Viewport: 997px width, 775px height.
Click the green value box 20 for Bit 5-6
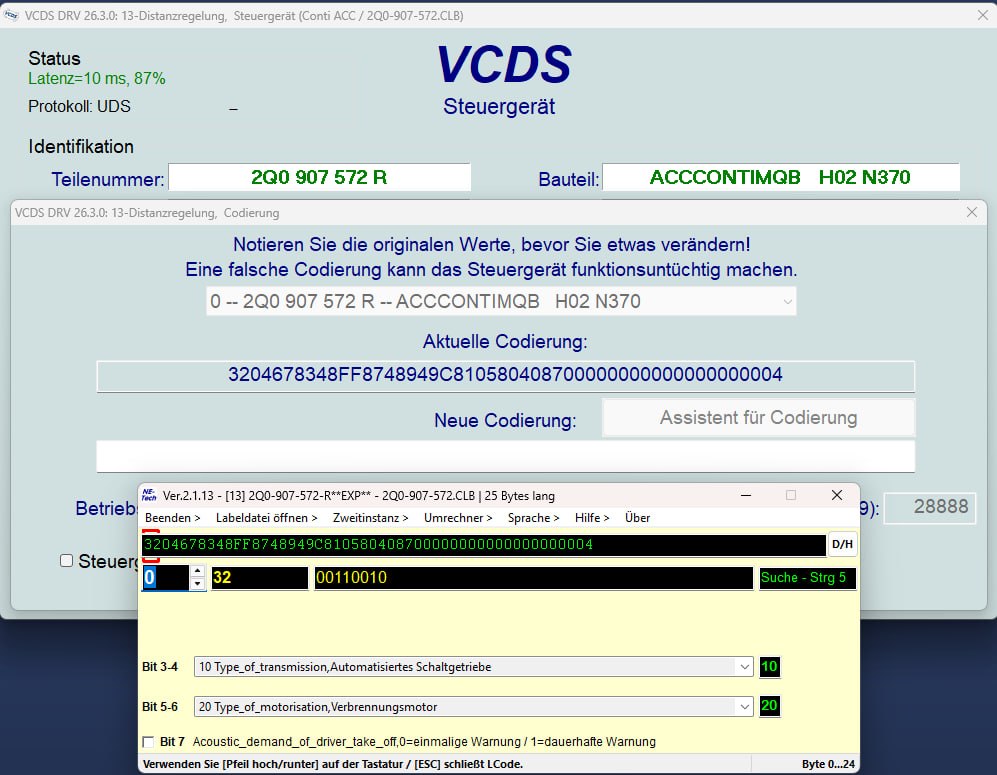coord(769,706)
